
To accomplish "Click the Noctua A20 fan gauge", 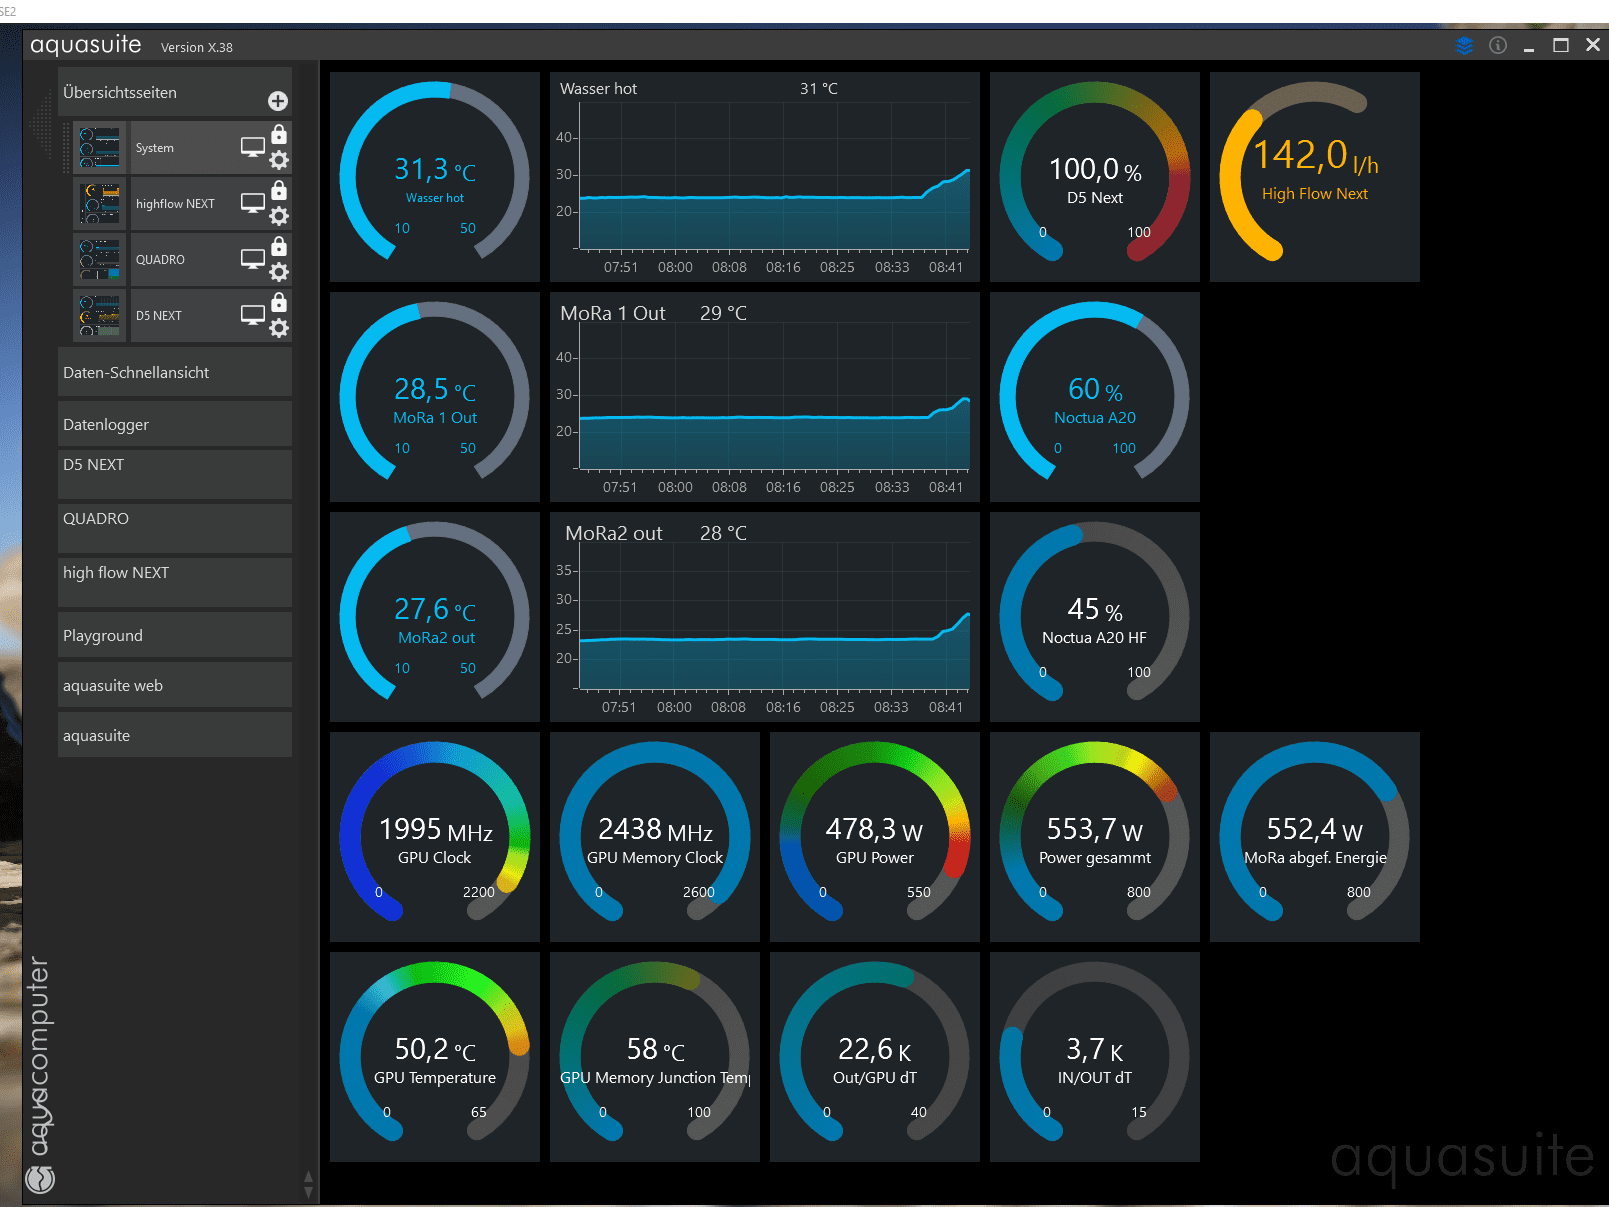I will point(1095,397).
